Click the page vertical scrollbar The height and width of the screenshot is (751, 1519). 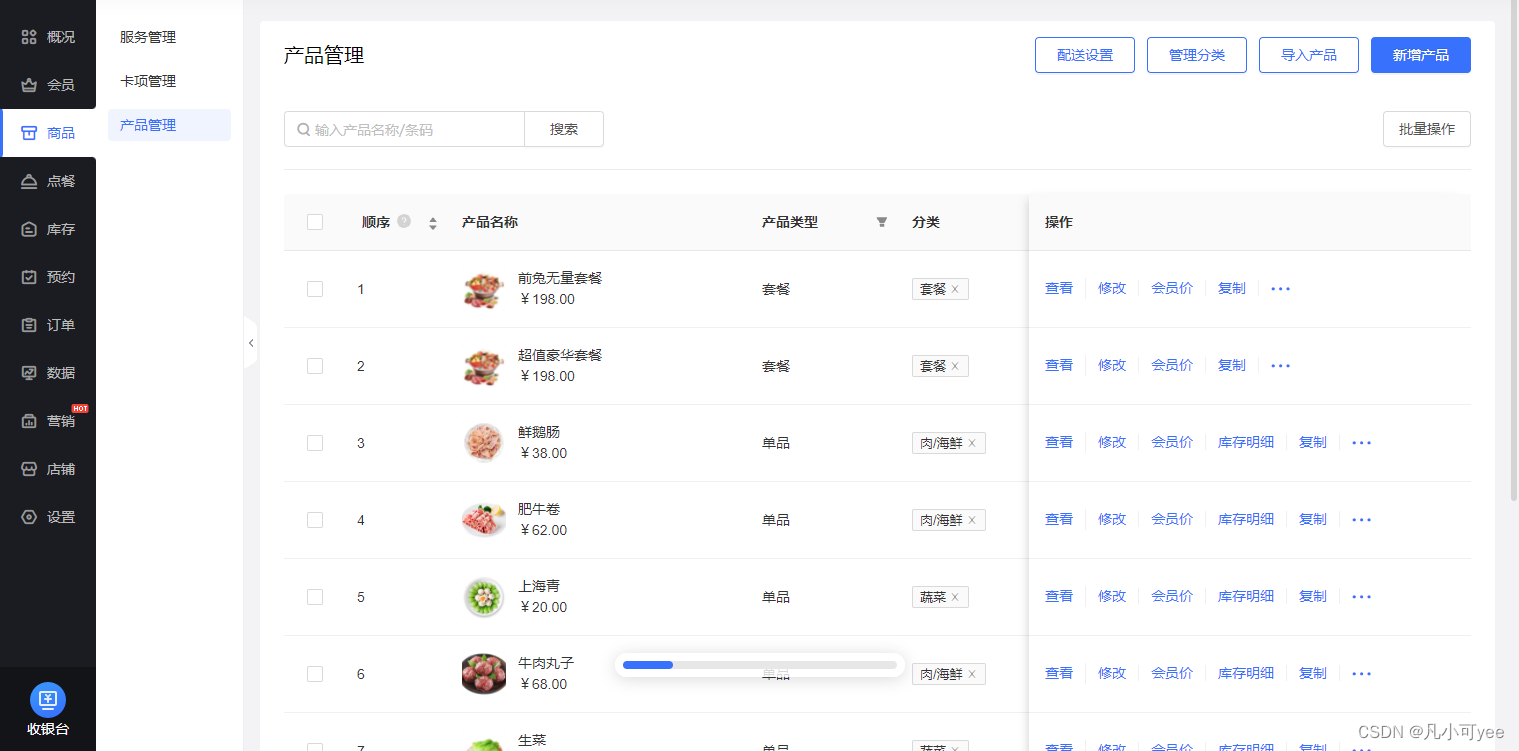click(x=1514, y=250)
